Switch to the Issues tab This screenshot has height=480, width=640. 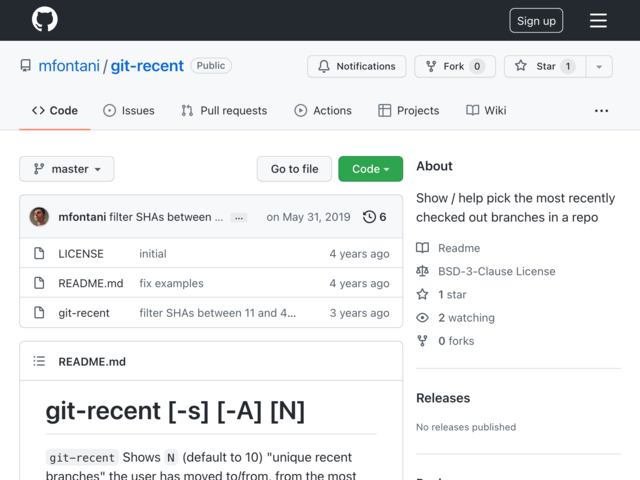tap(129, 111)
